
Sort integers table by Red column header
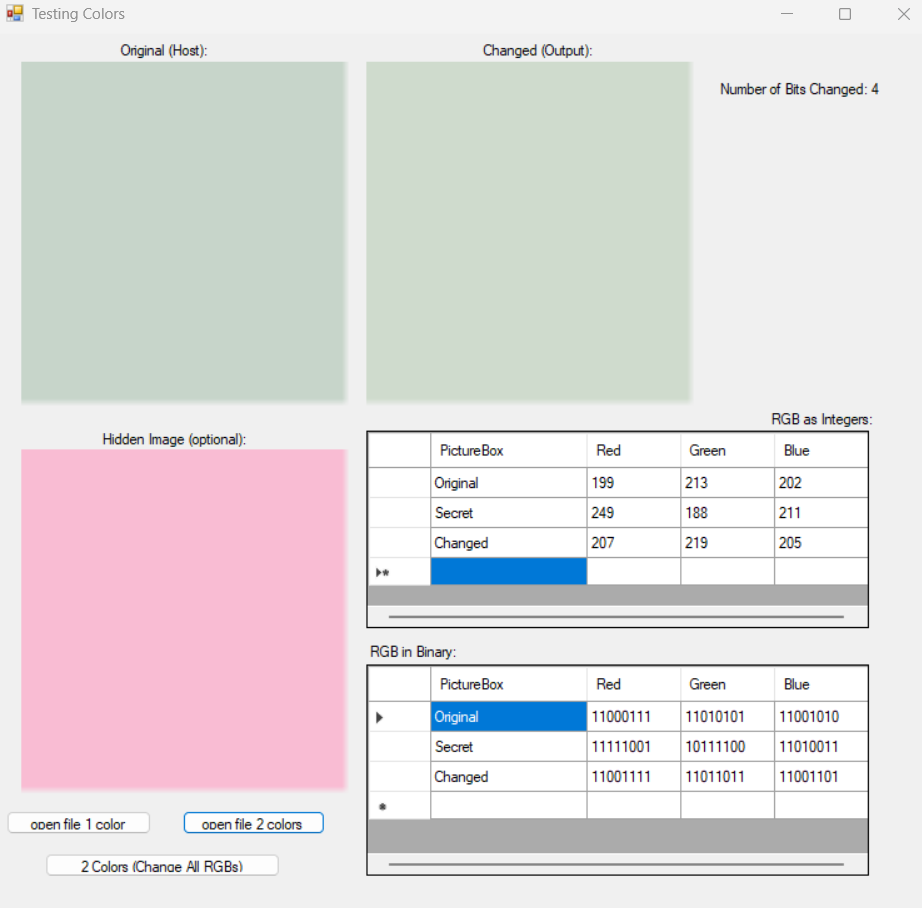(633, 450)
